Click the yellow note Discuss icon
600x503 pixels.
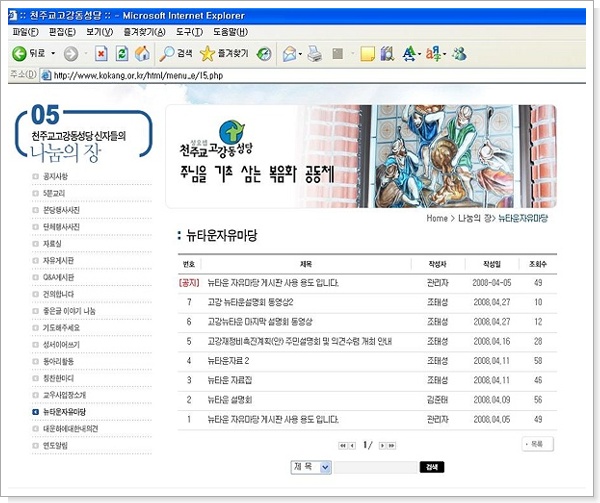click(367, 54)
